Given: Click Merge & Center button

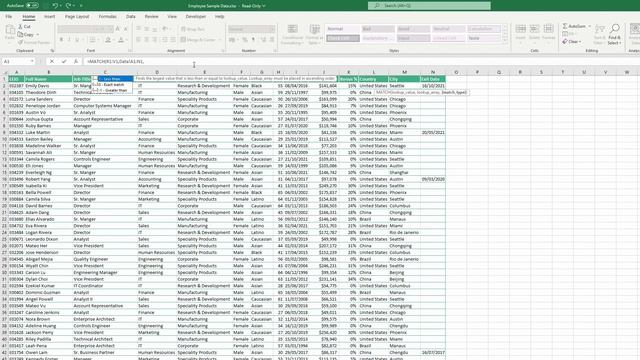Looking at the screenshot, I should pyautogui.click(x=198, y=40).
